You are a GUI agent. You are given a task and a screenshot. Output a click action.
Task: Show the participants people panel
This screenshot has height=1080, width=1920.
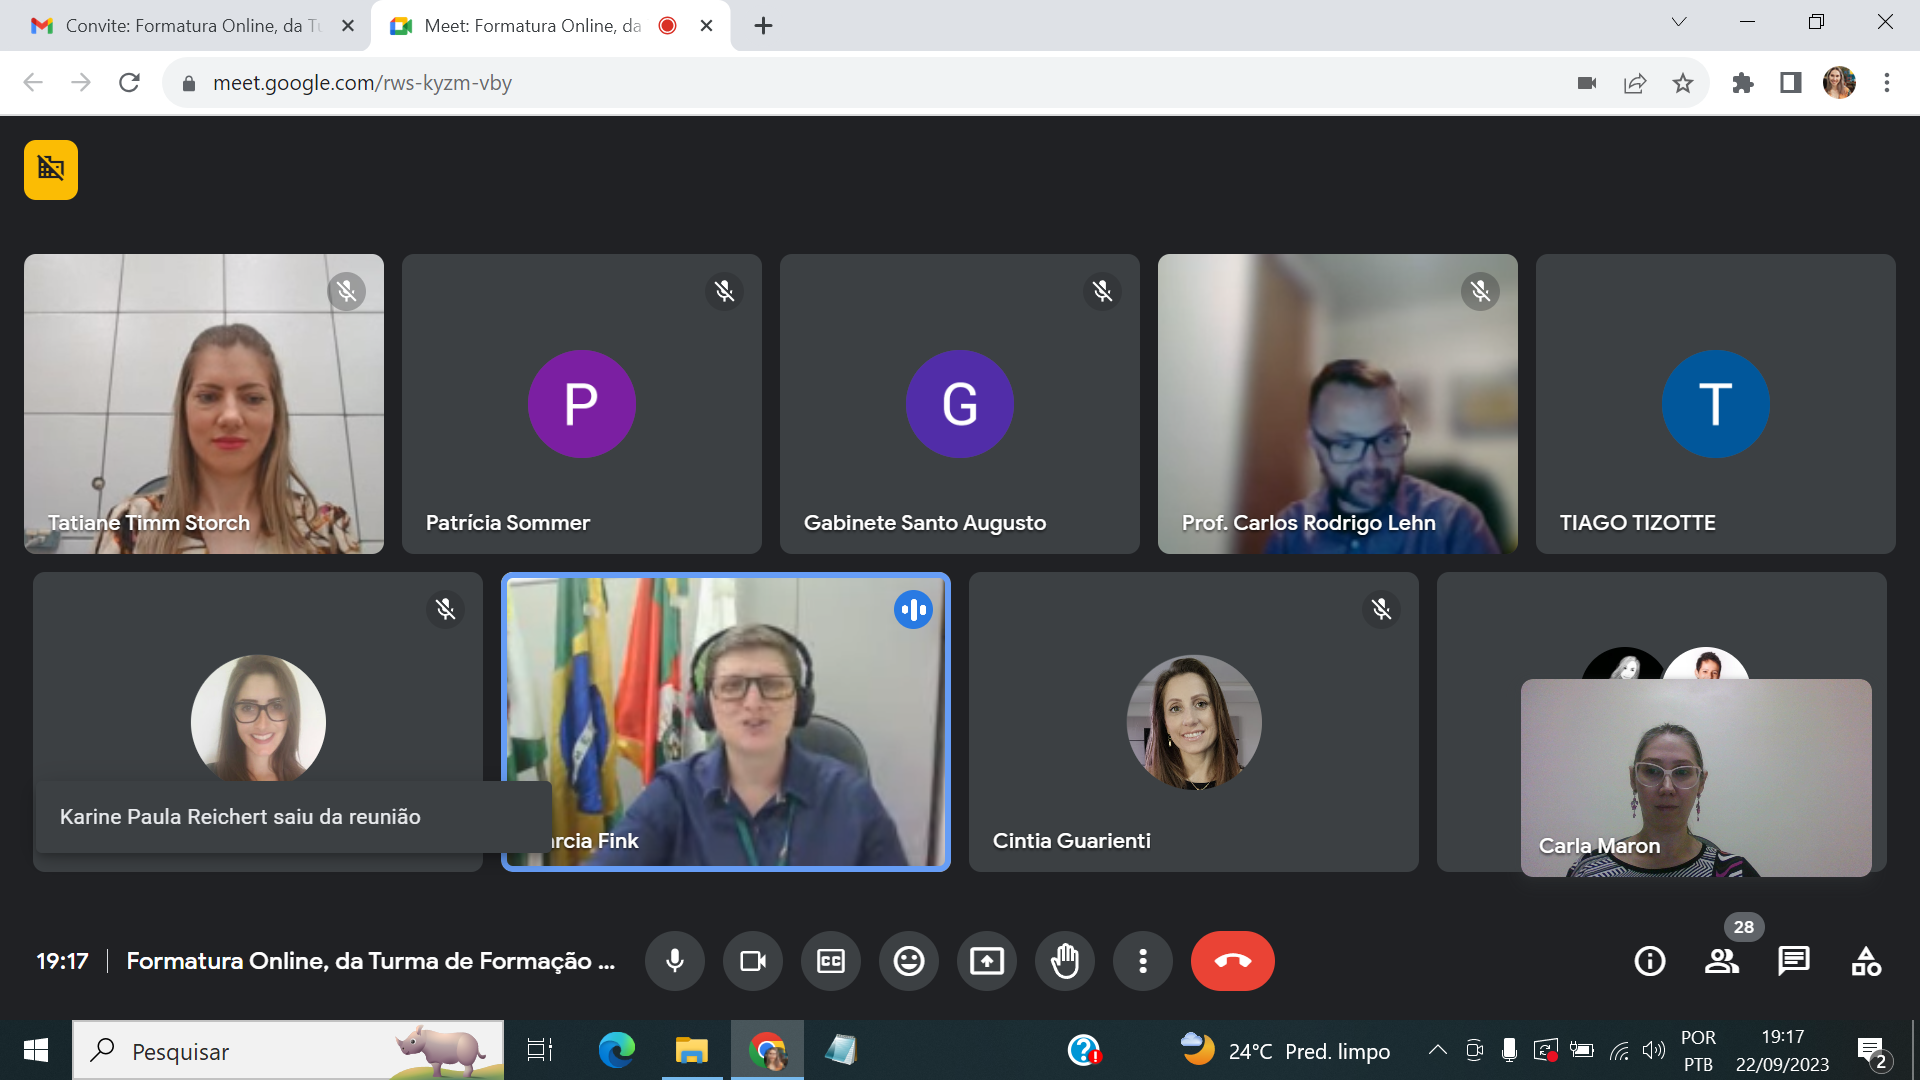tap(1721, 961)
